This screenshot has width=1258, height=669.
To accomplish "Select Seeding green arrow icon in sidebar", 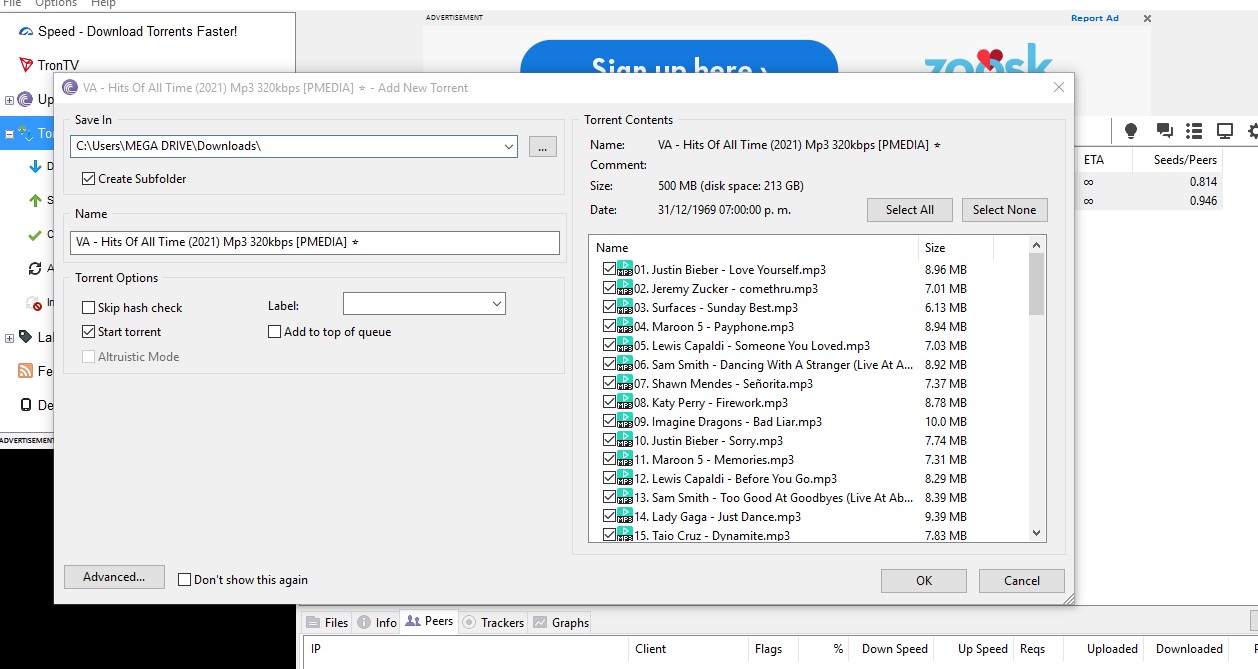I will coord(36,201).
